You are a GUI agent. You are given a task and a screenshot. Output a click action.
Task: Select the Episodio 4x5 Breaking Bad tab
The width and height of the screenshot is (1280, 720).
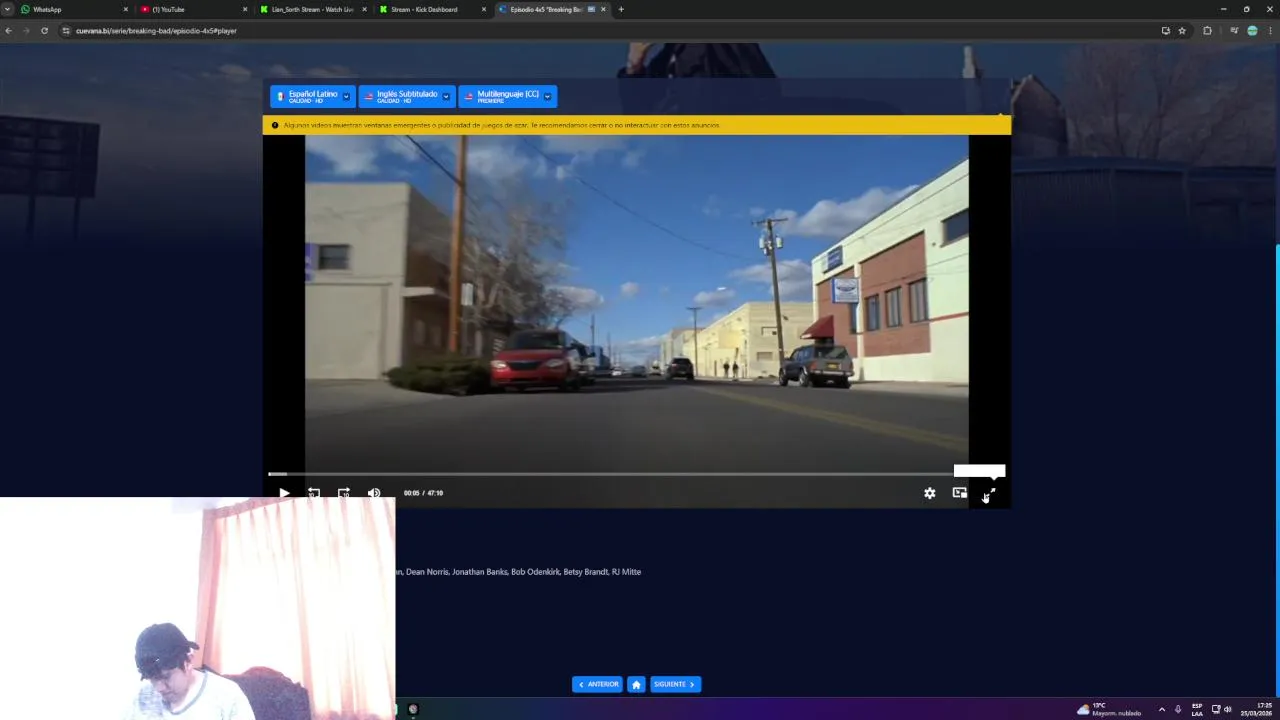(550, 9)
